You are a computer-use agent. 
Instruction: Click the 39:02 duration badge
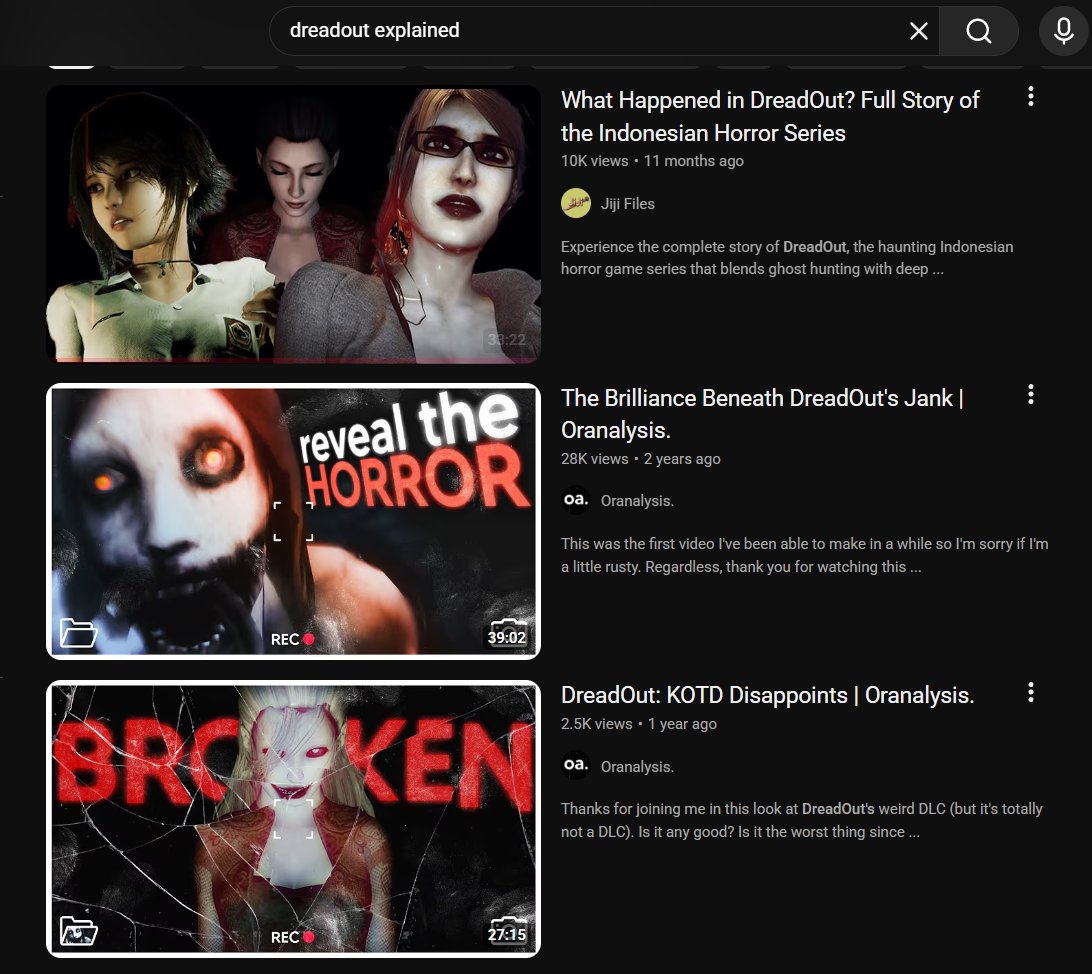tap(506, 637)
